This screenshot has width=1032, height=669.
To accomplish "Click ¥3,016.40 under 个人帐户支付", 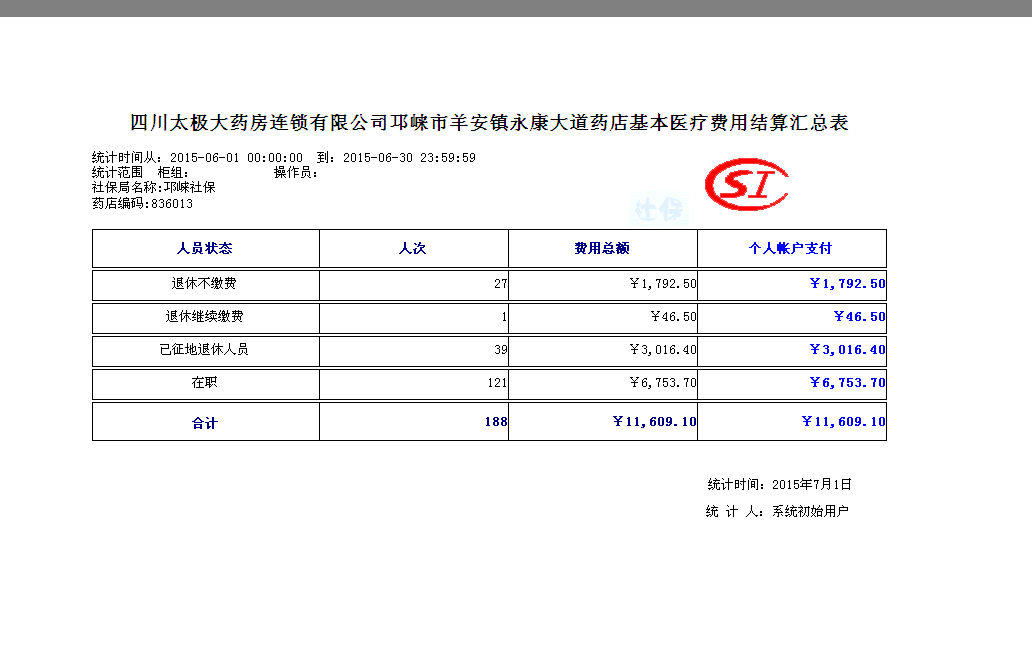I will click(x=848, y=350).
